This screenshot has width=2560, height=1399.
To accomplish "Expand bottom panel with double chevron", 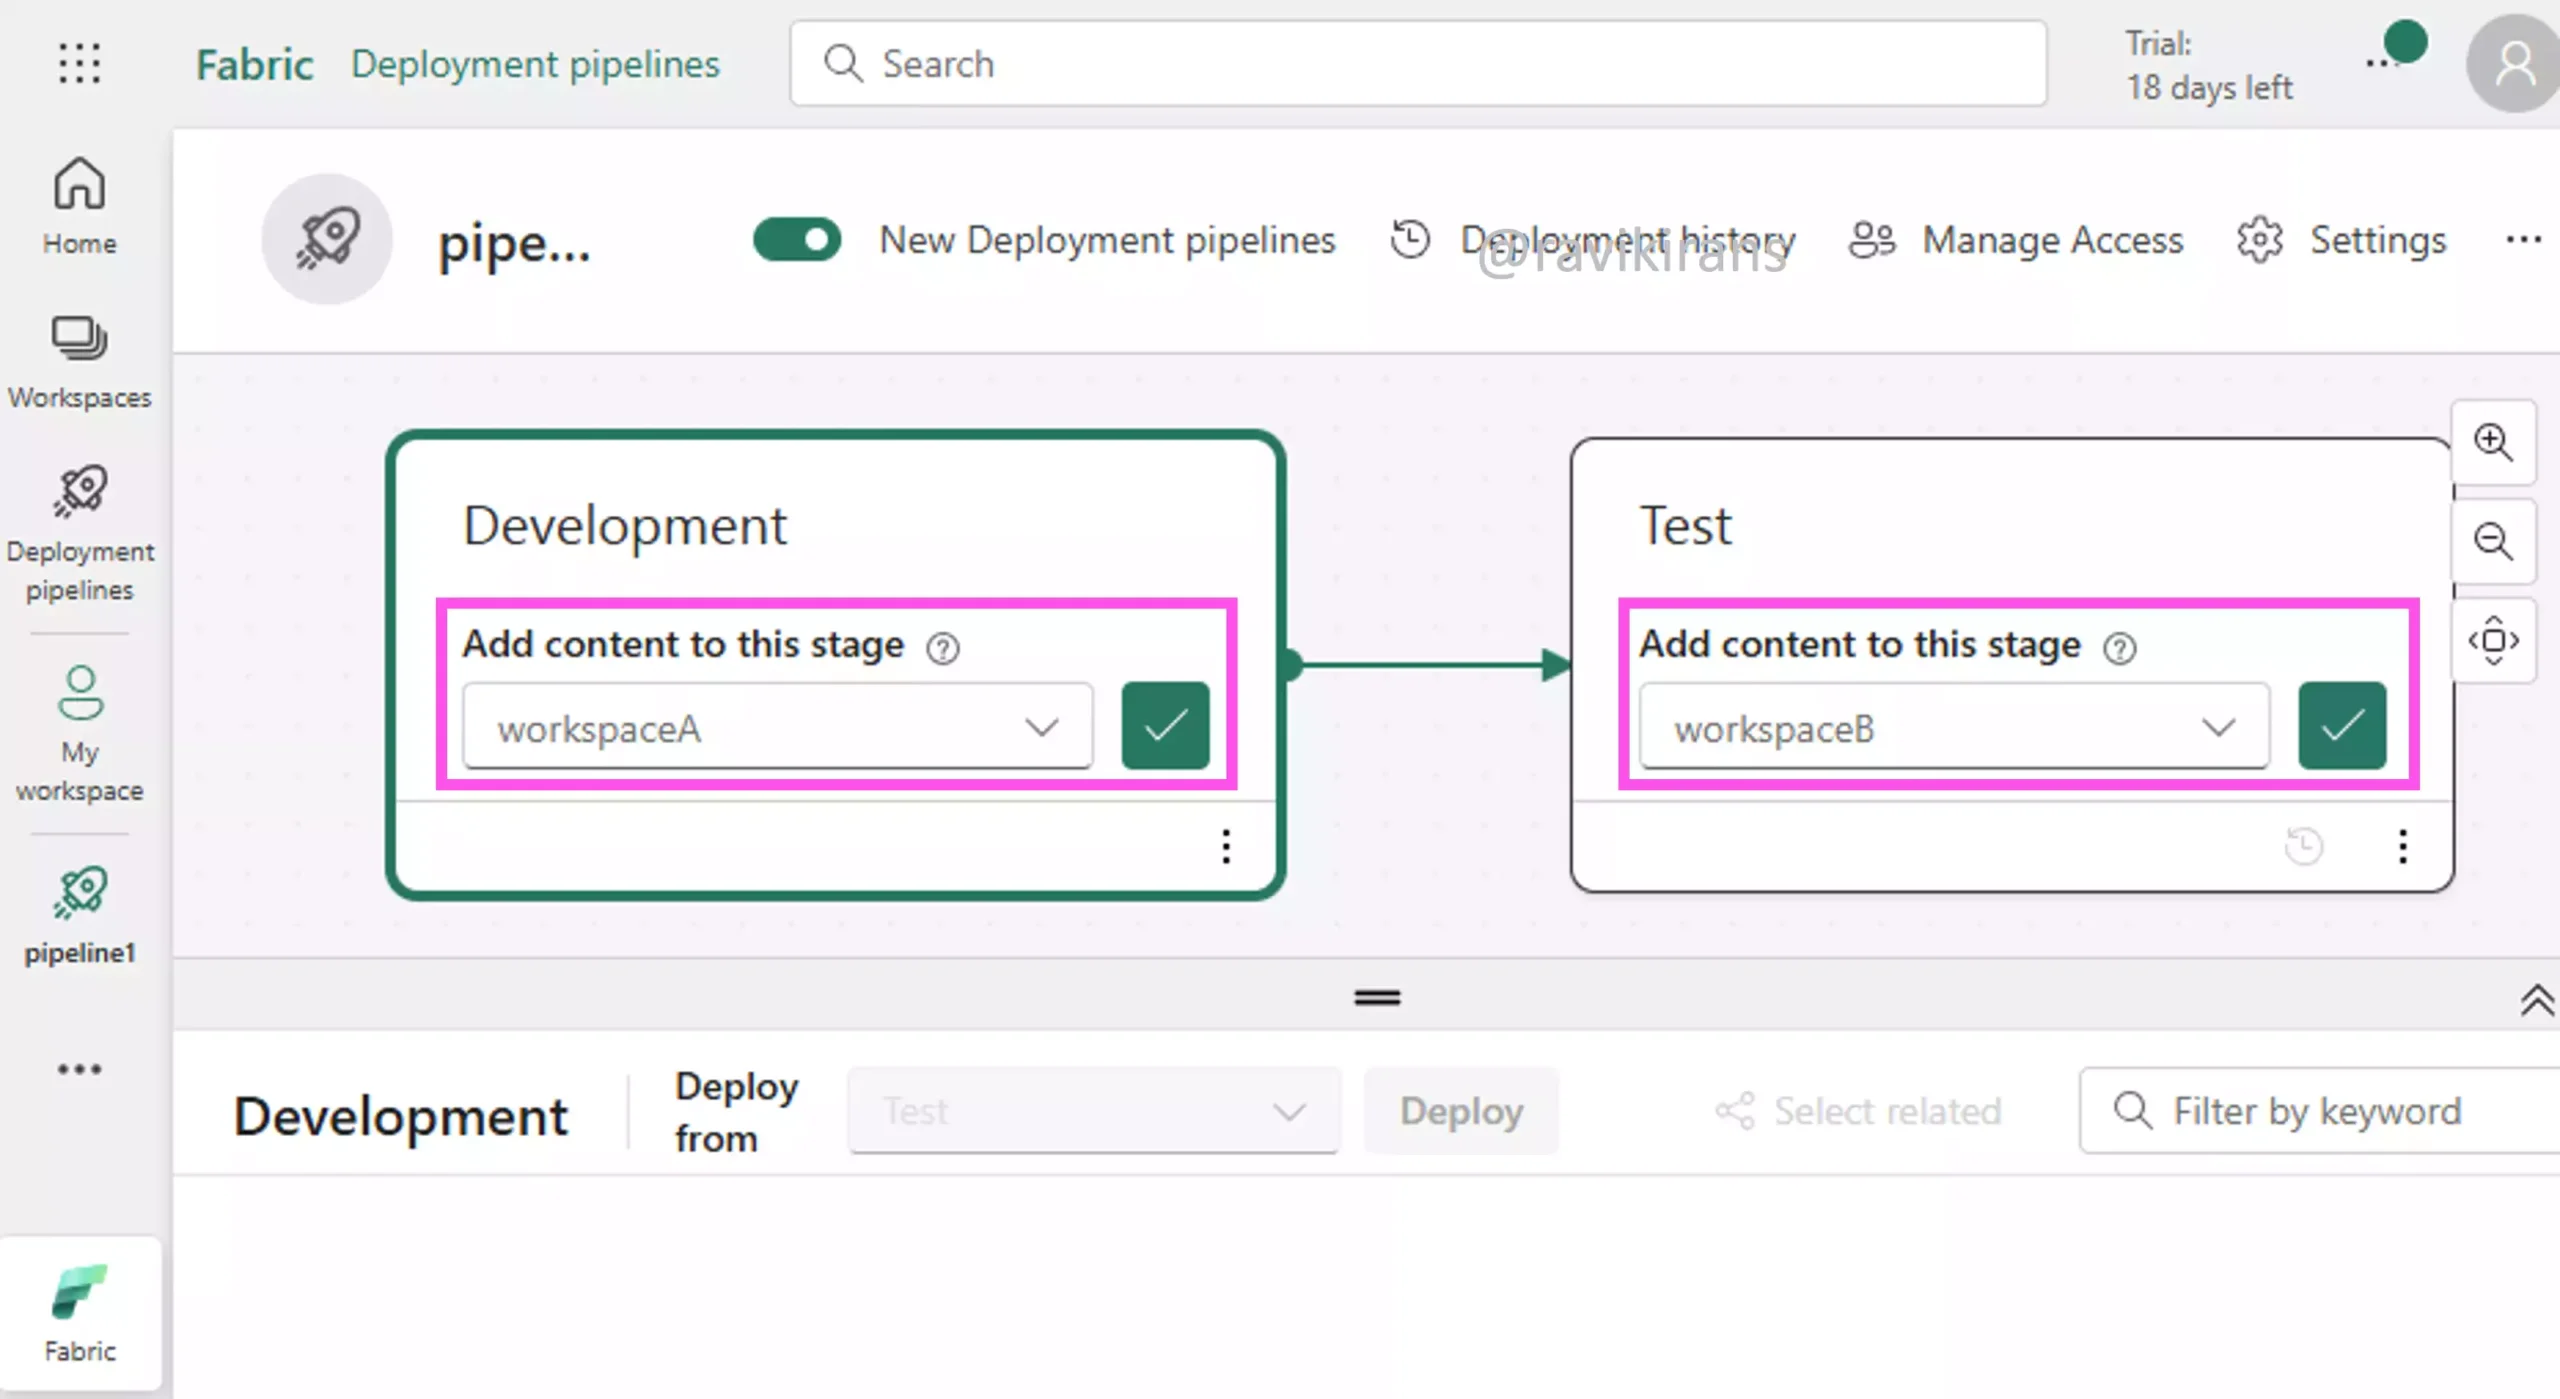I will (x=2537, y=1000).
